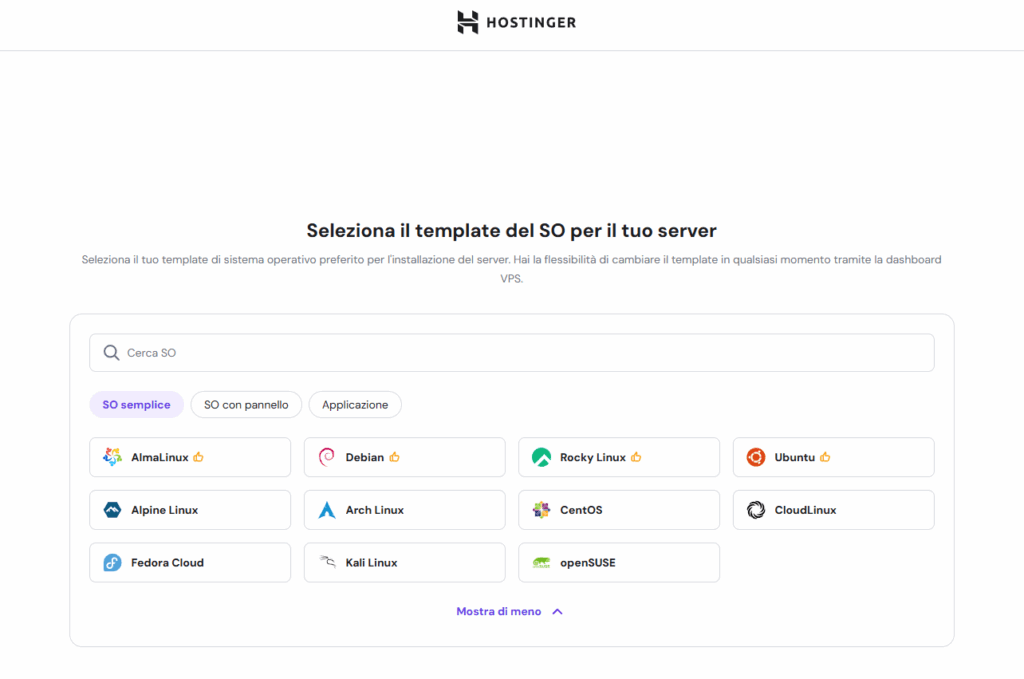
Task: Choose the CloudLinux label
Action: click(805, 510)
